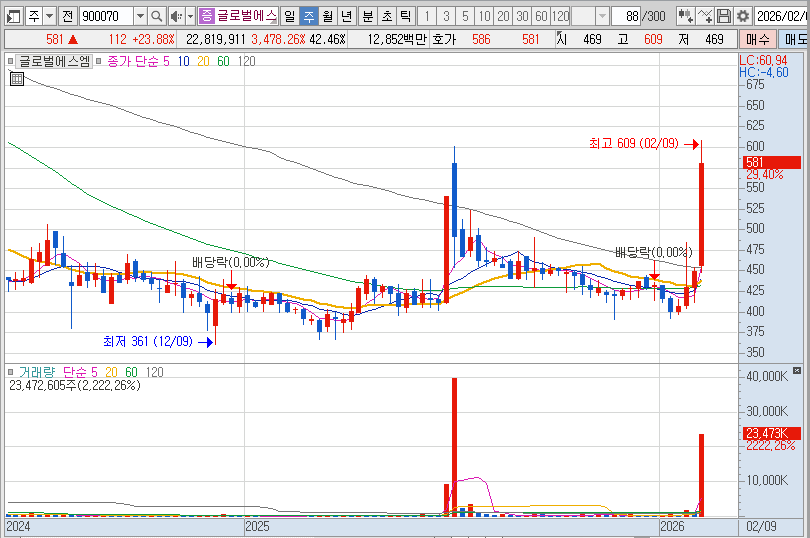The width and height of the screenshot is (810, 538).
Task: Click the stock name 글로벌에스 field
Action: (246, 16)
